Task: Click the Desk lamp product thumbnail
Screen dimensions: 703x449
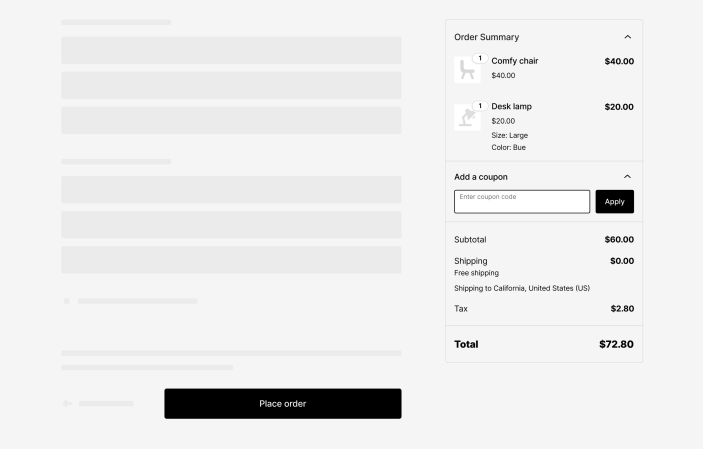Action: coord(466,118)
